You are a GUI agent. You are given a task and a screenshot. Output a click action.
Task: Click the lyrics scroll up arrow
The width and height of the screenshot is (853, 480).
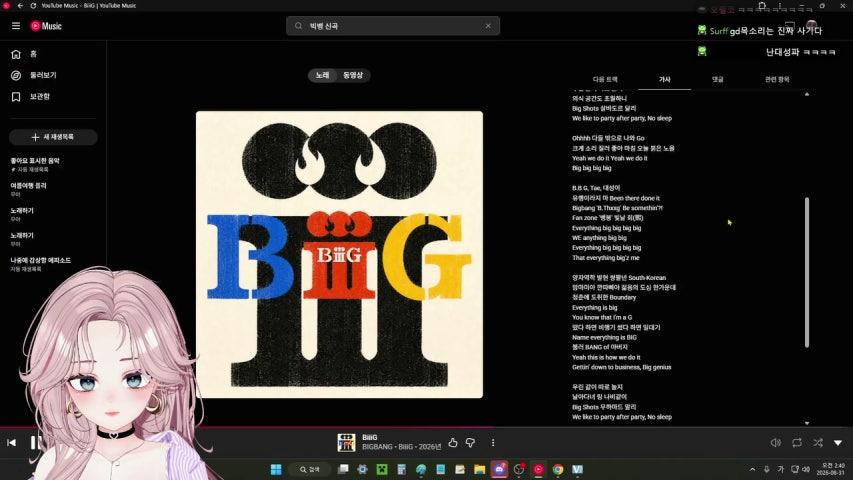pos(807,94)
